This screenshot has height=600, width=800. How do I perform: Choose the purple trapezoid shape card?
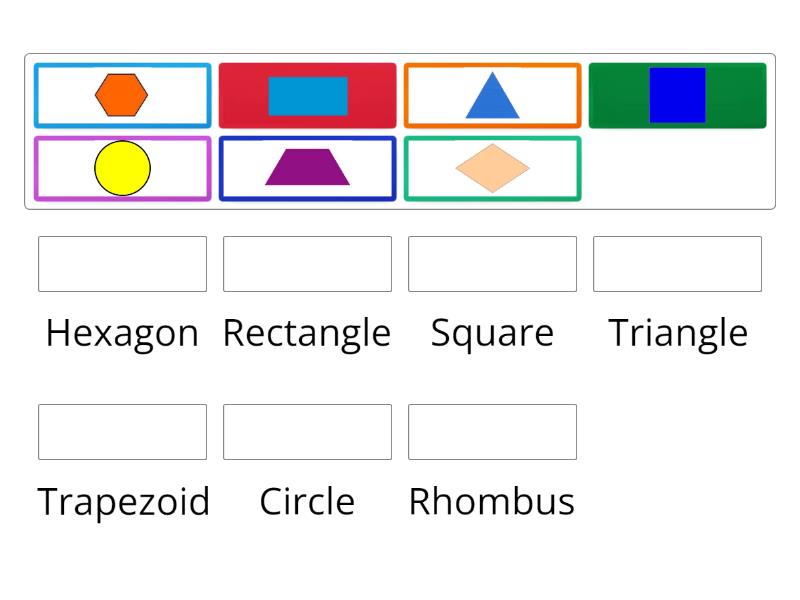(x=307, y=168)
